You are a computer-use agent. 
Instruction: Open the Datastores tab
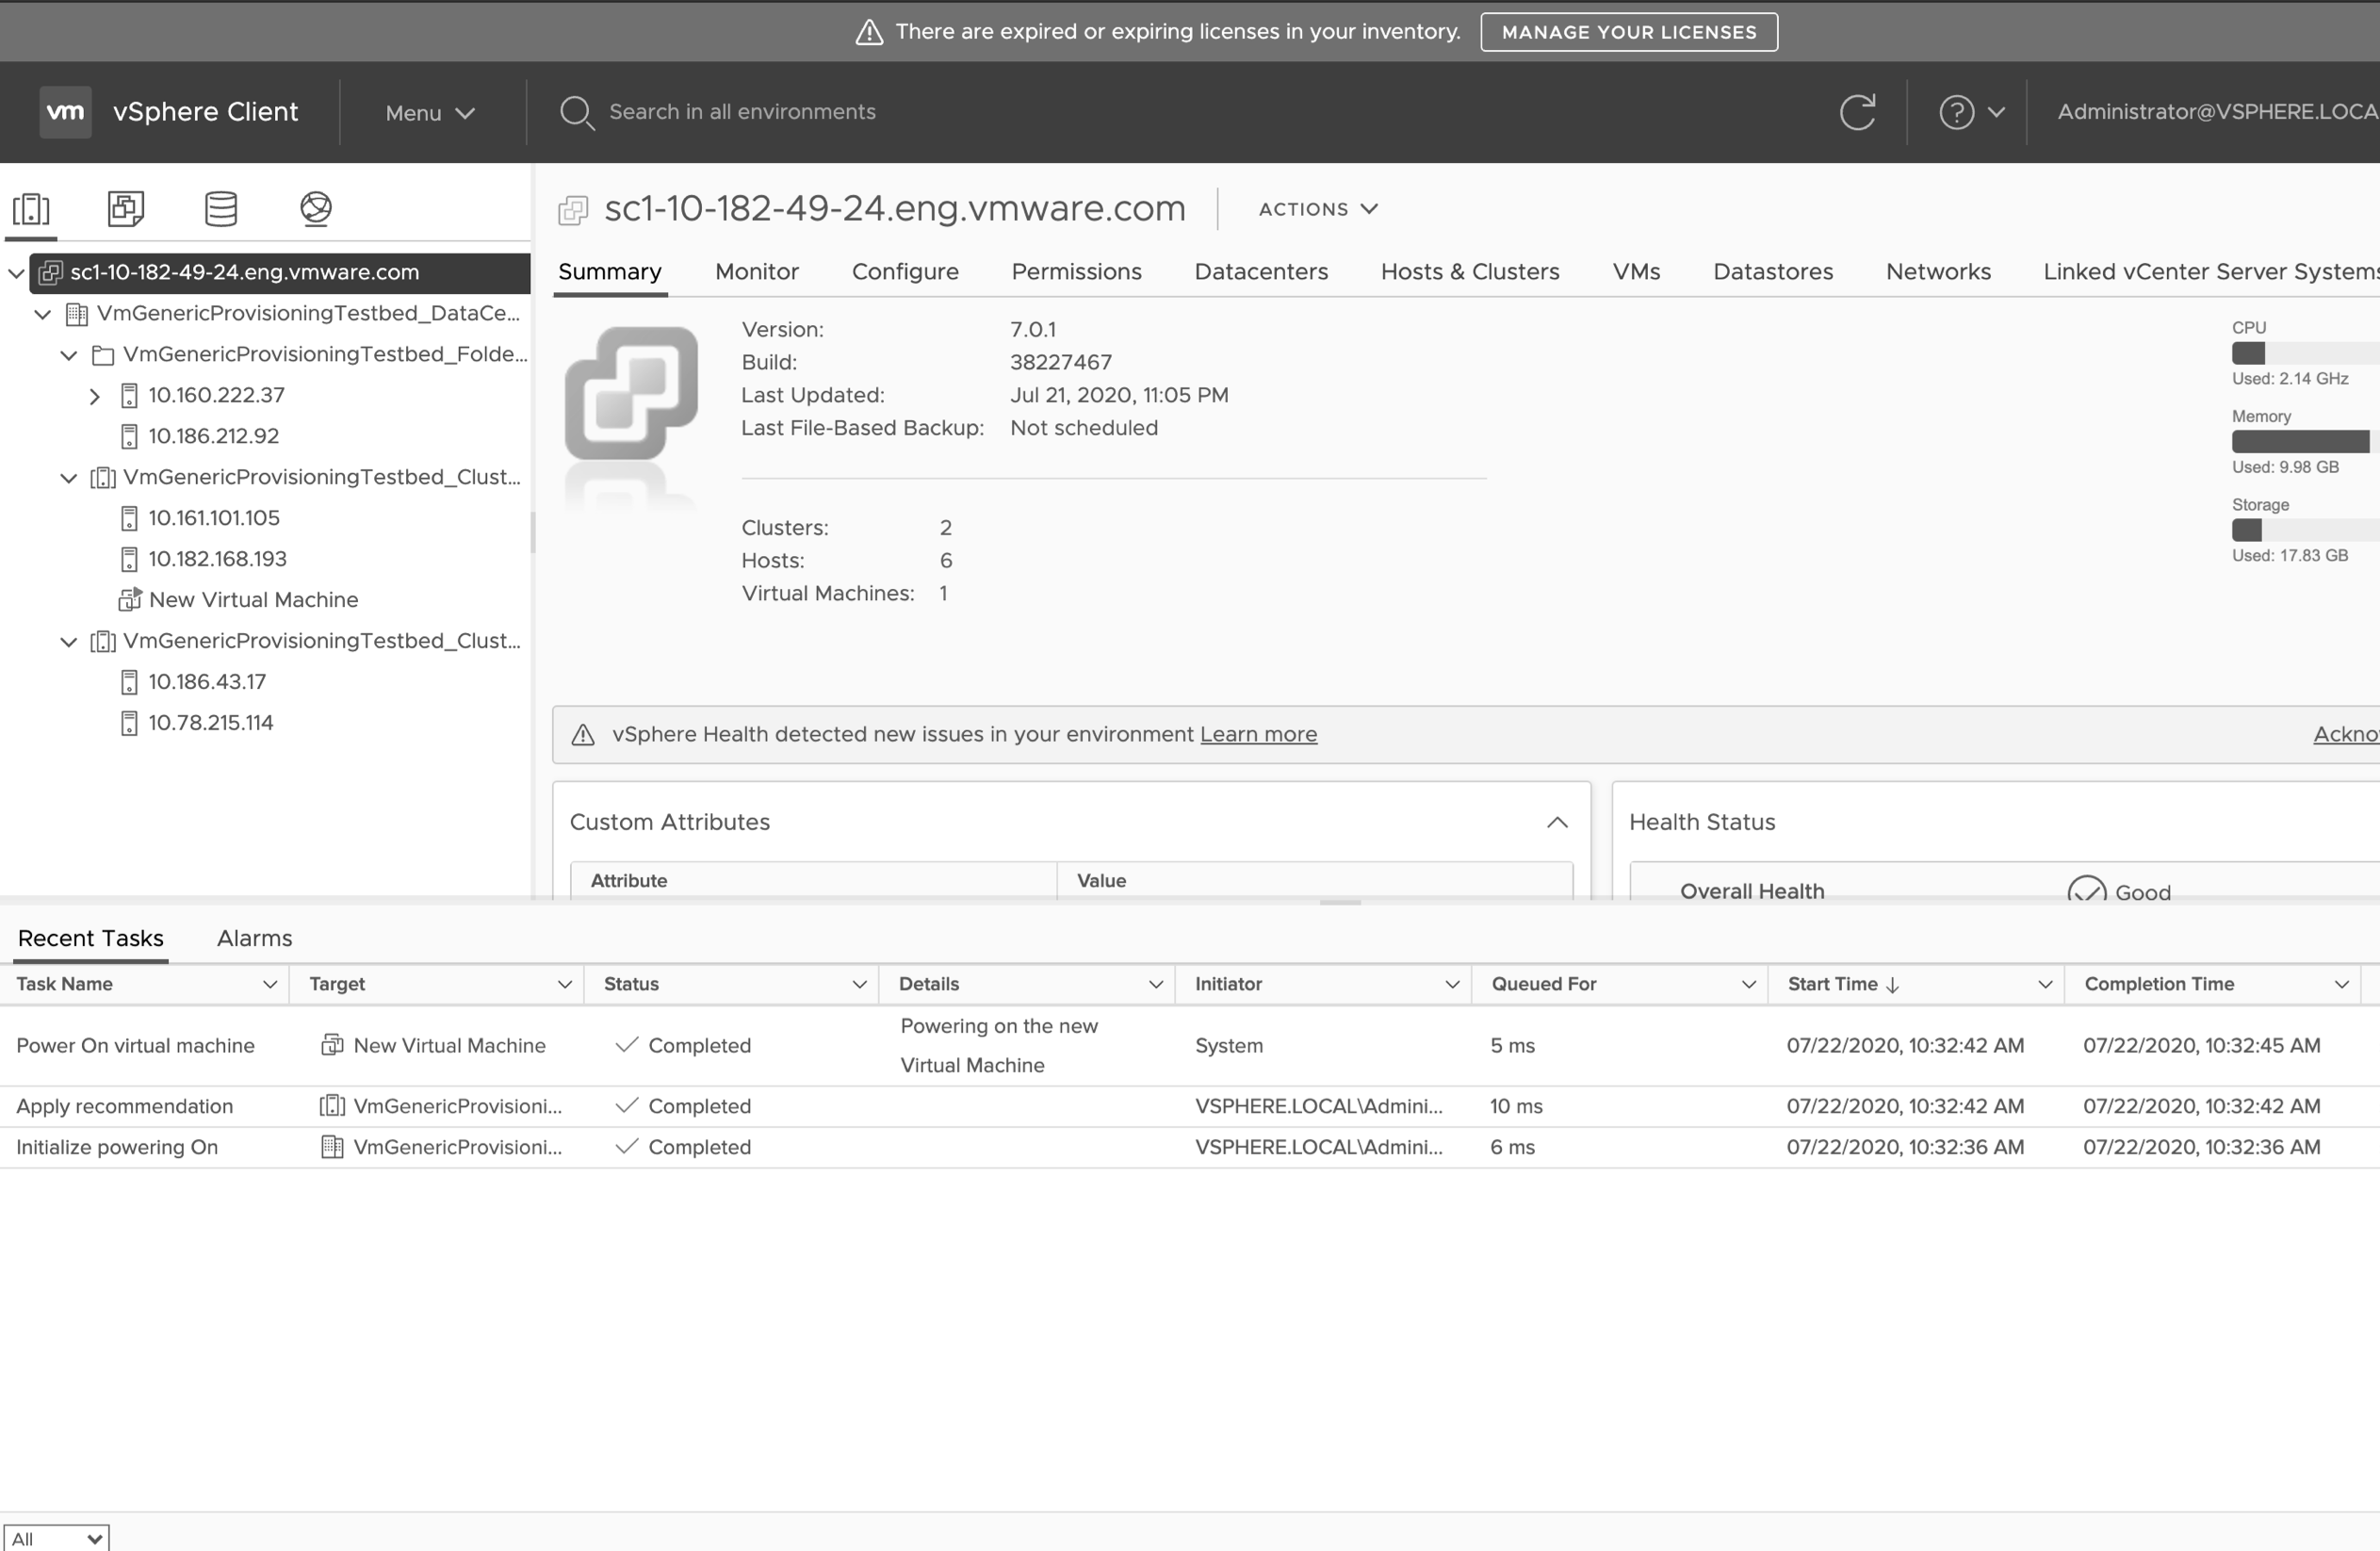click(x=1773, y=272)
